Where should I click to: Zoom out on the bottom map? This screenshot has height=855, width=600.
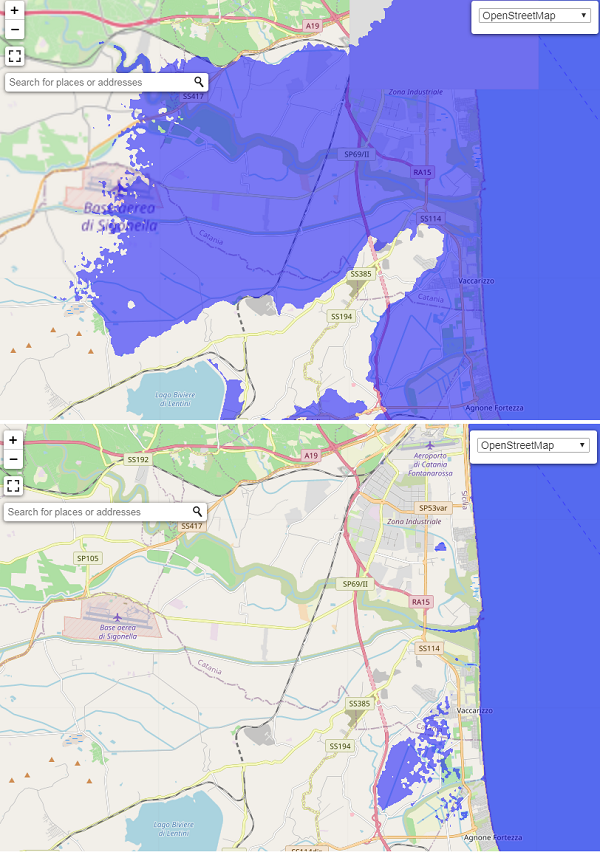13,459
